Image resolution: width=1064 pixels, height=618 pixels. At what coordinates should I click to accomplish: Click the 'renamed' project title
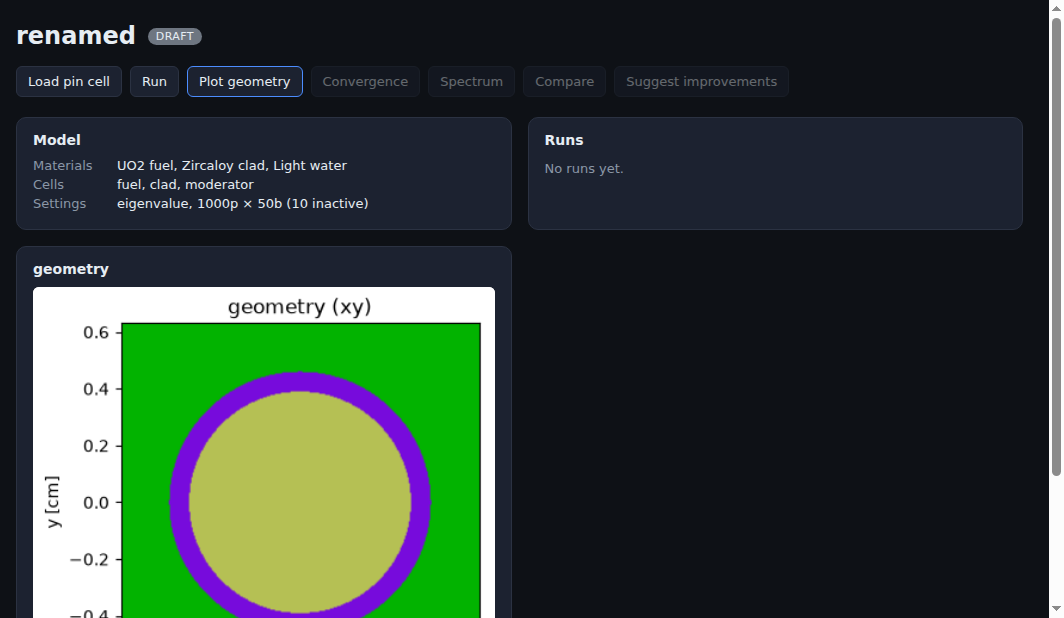pos(75,35)
